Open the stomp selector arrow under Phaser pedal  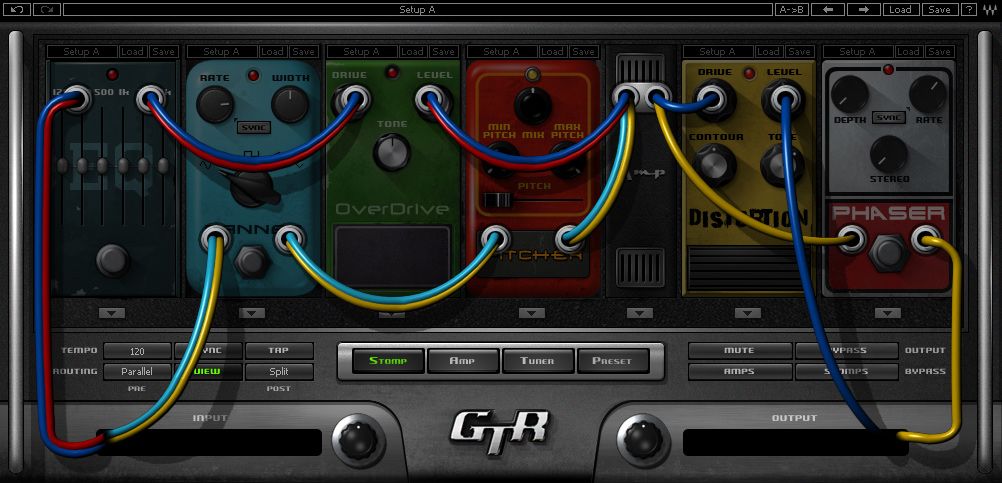[886, 313]
